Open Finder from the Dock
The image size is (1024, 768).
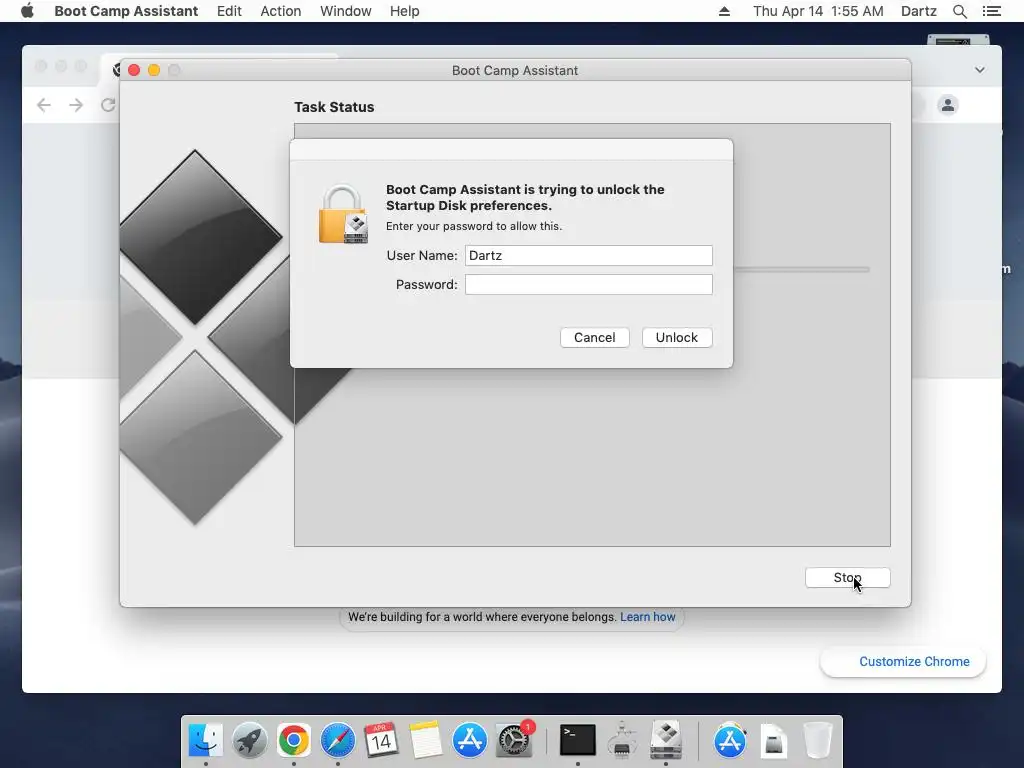pos(205,741)
